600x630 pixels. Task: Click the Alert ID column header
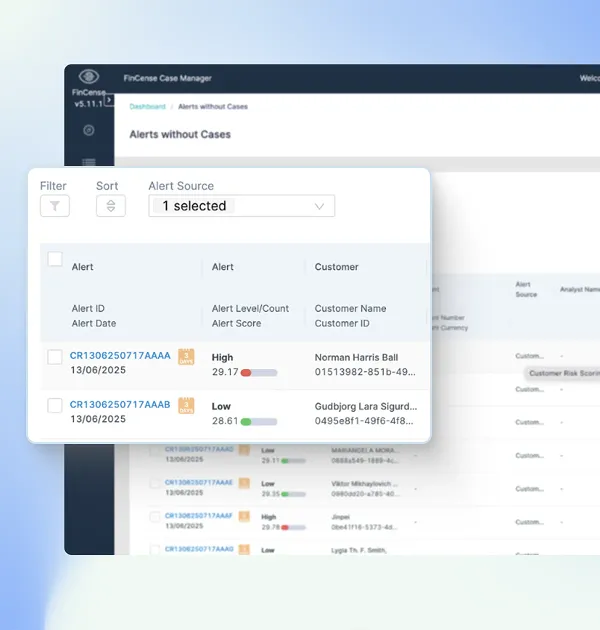[88, 309]
